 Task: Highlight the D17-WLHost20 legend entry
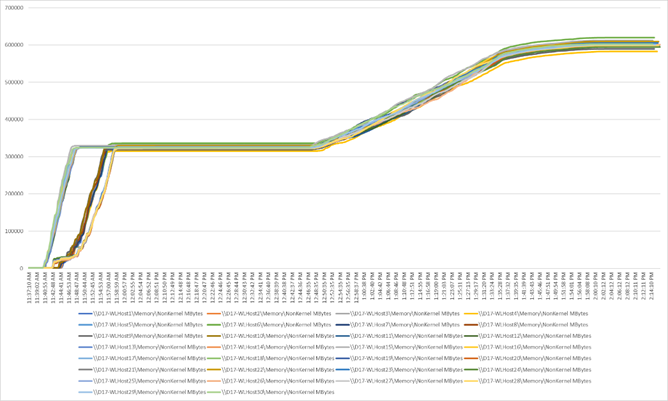point(527,358)
